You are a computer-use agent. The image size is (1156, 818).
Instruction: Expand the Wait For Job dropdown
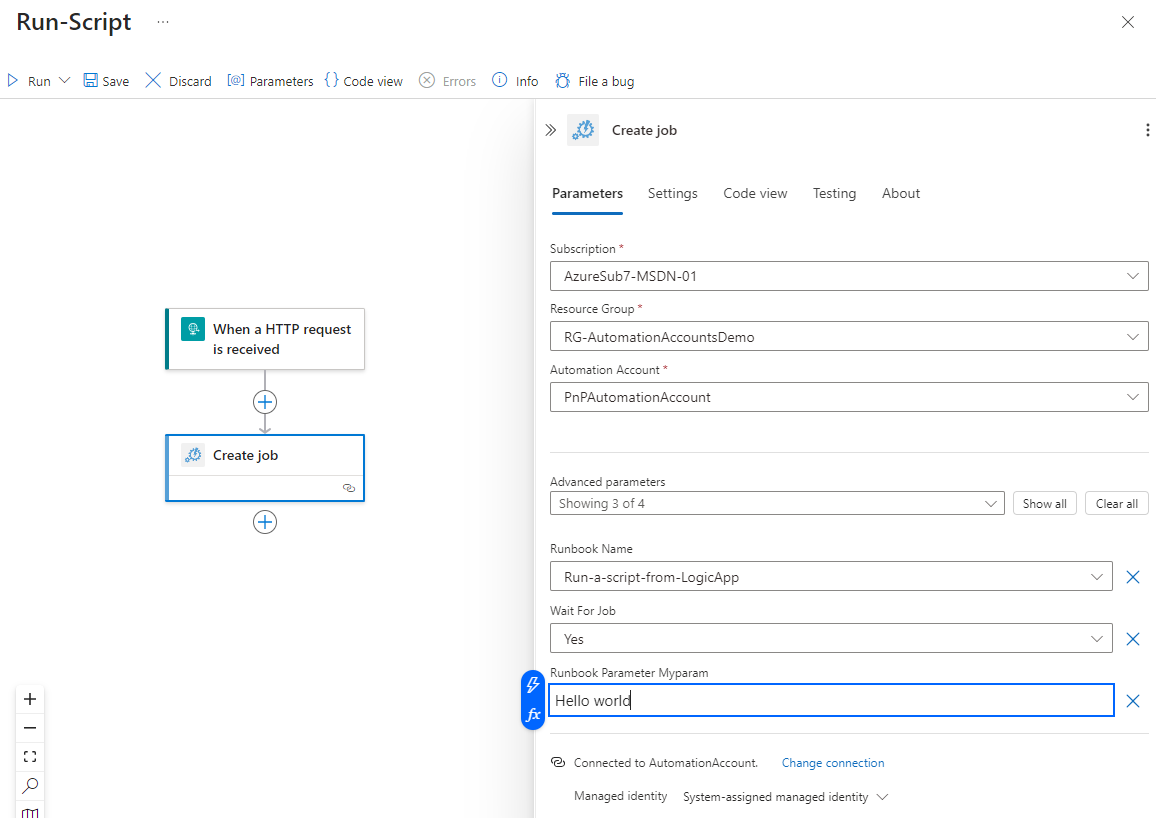pyautogui.click(x=1097, y=639)
